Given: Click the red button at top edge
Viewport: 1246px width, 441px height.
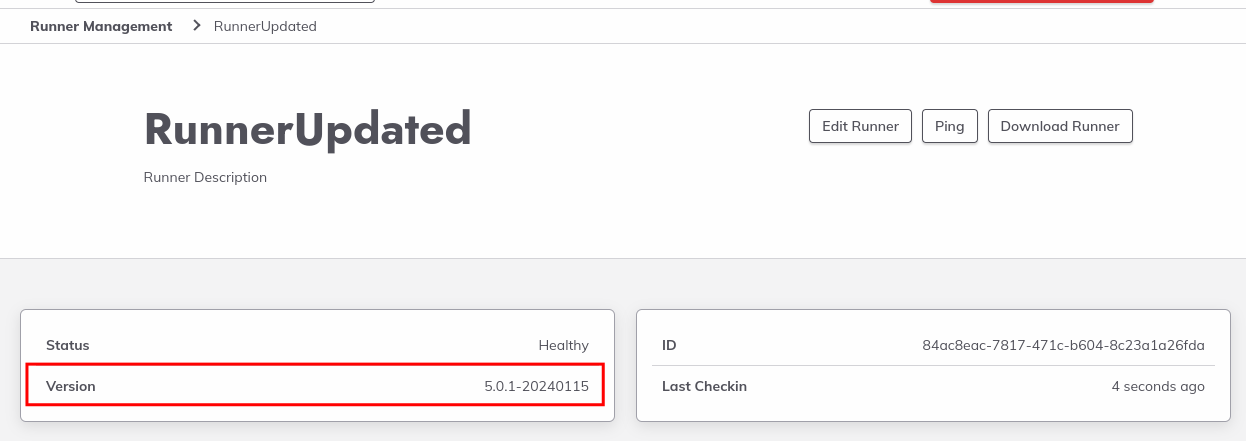Looking at the screenshot, I should pos(1042,2).
